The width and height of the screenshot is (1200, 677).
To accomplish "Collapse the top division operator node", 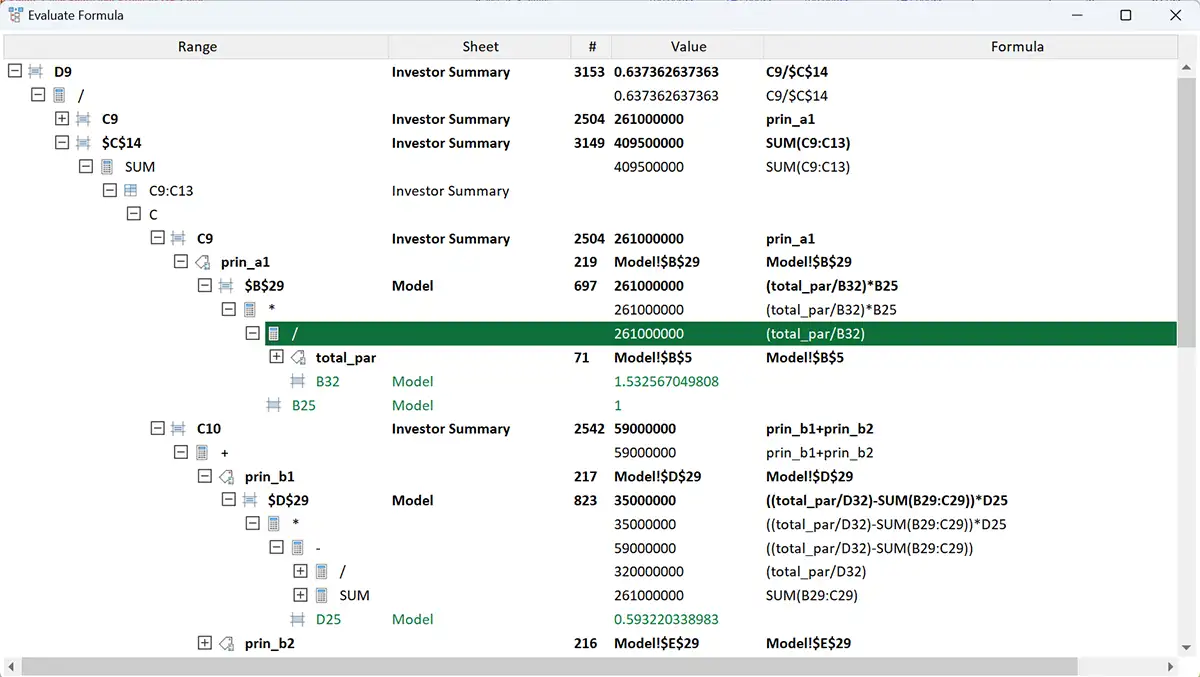I will click(38, 95).
